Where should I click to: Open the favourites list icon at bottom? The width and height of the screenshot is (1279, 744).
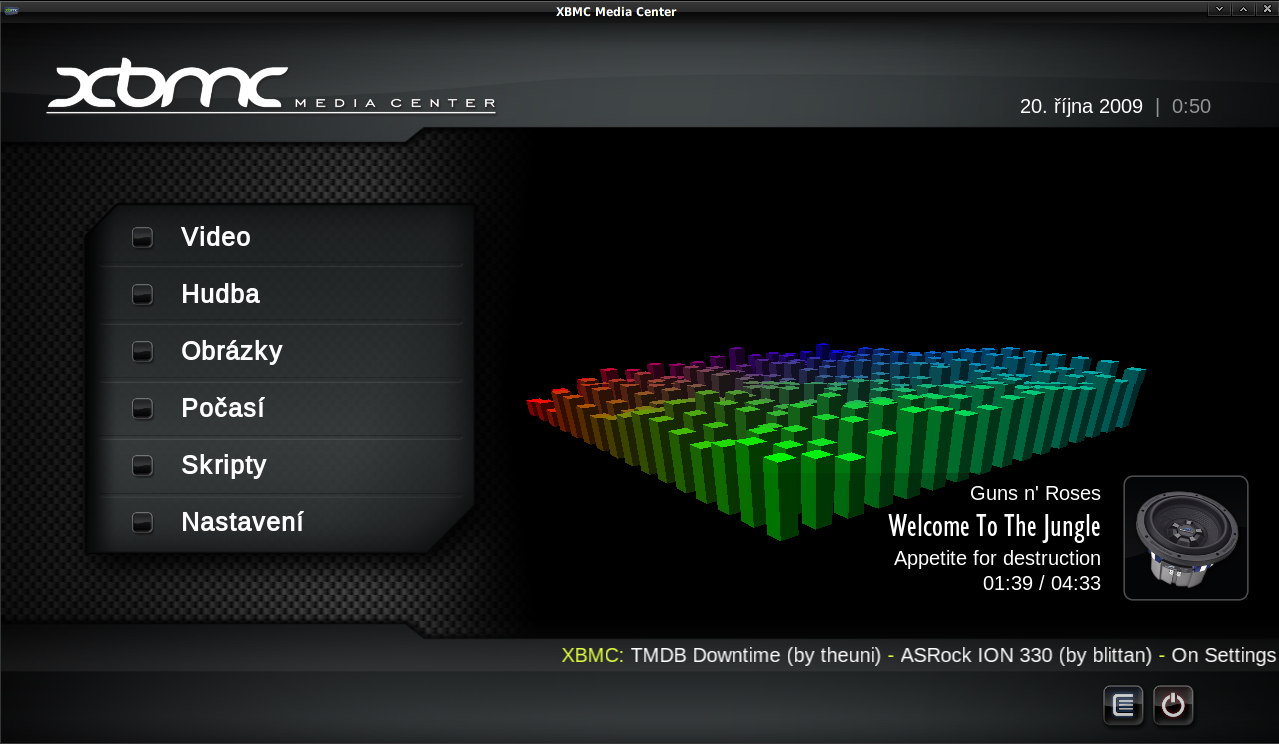[1123, 705]
